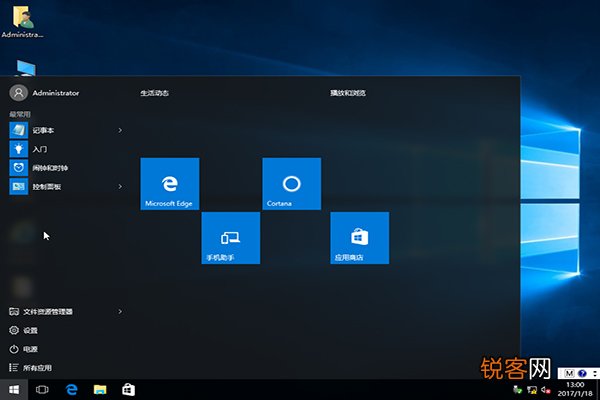This screenshot has height=400, width=600.
Task: Open the Store icon on the taskbar
Action: click(x=128, y=388)
